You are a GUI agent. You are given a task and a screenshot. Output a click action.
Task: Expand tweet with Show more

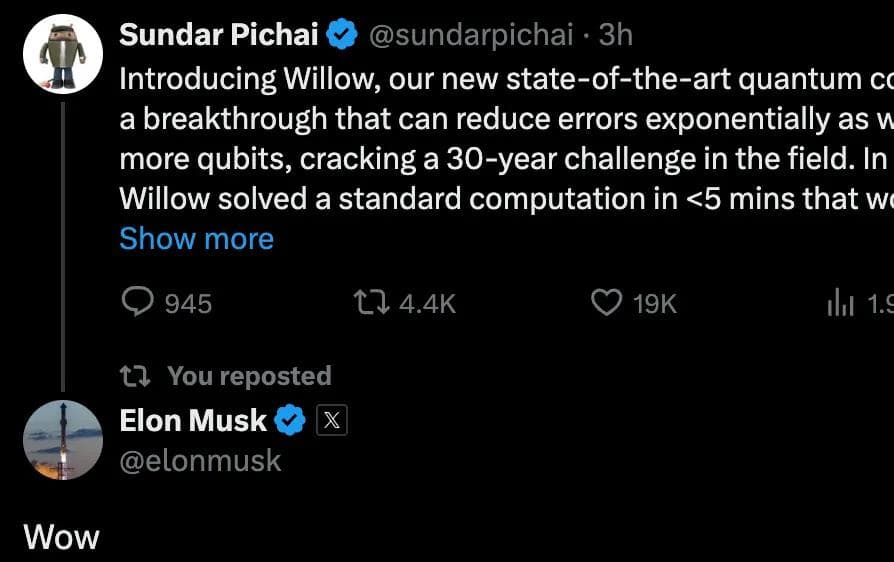click(196, 239)
